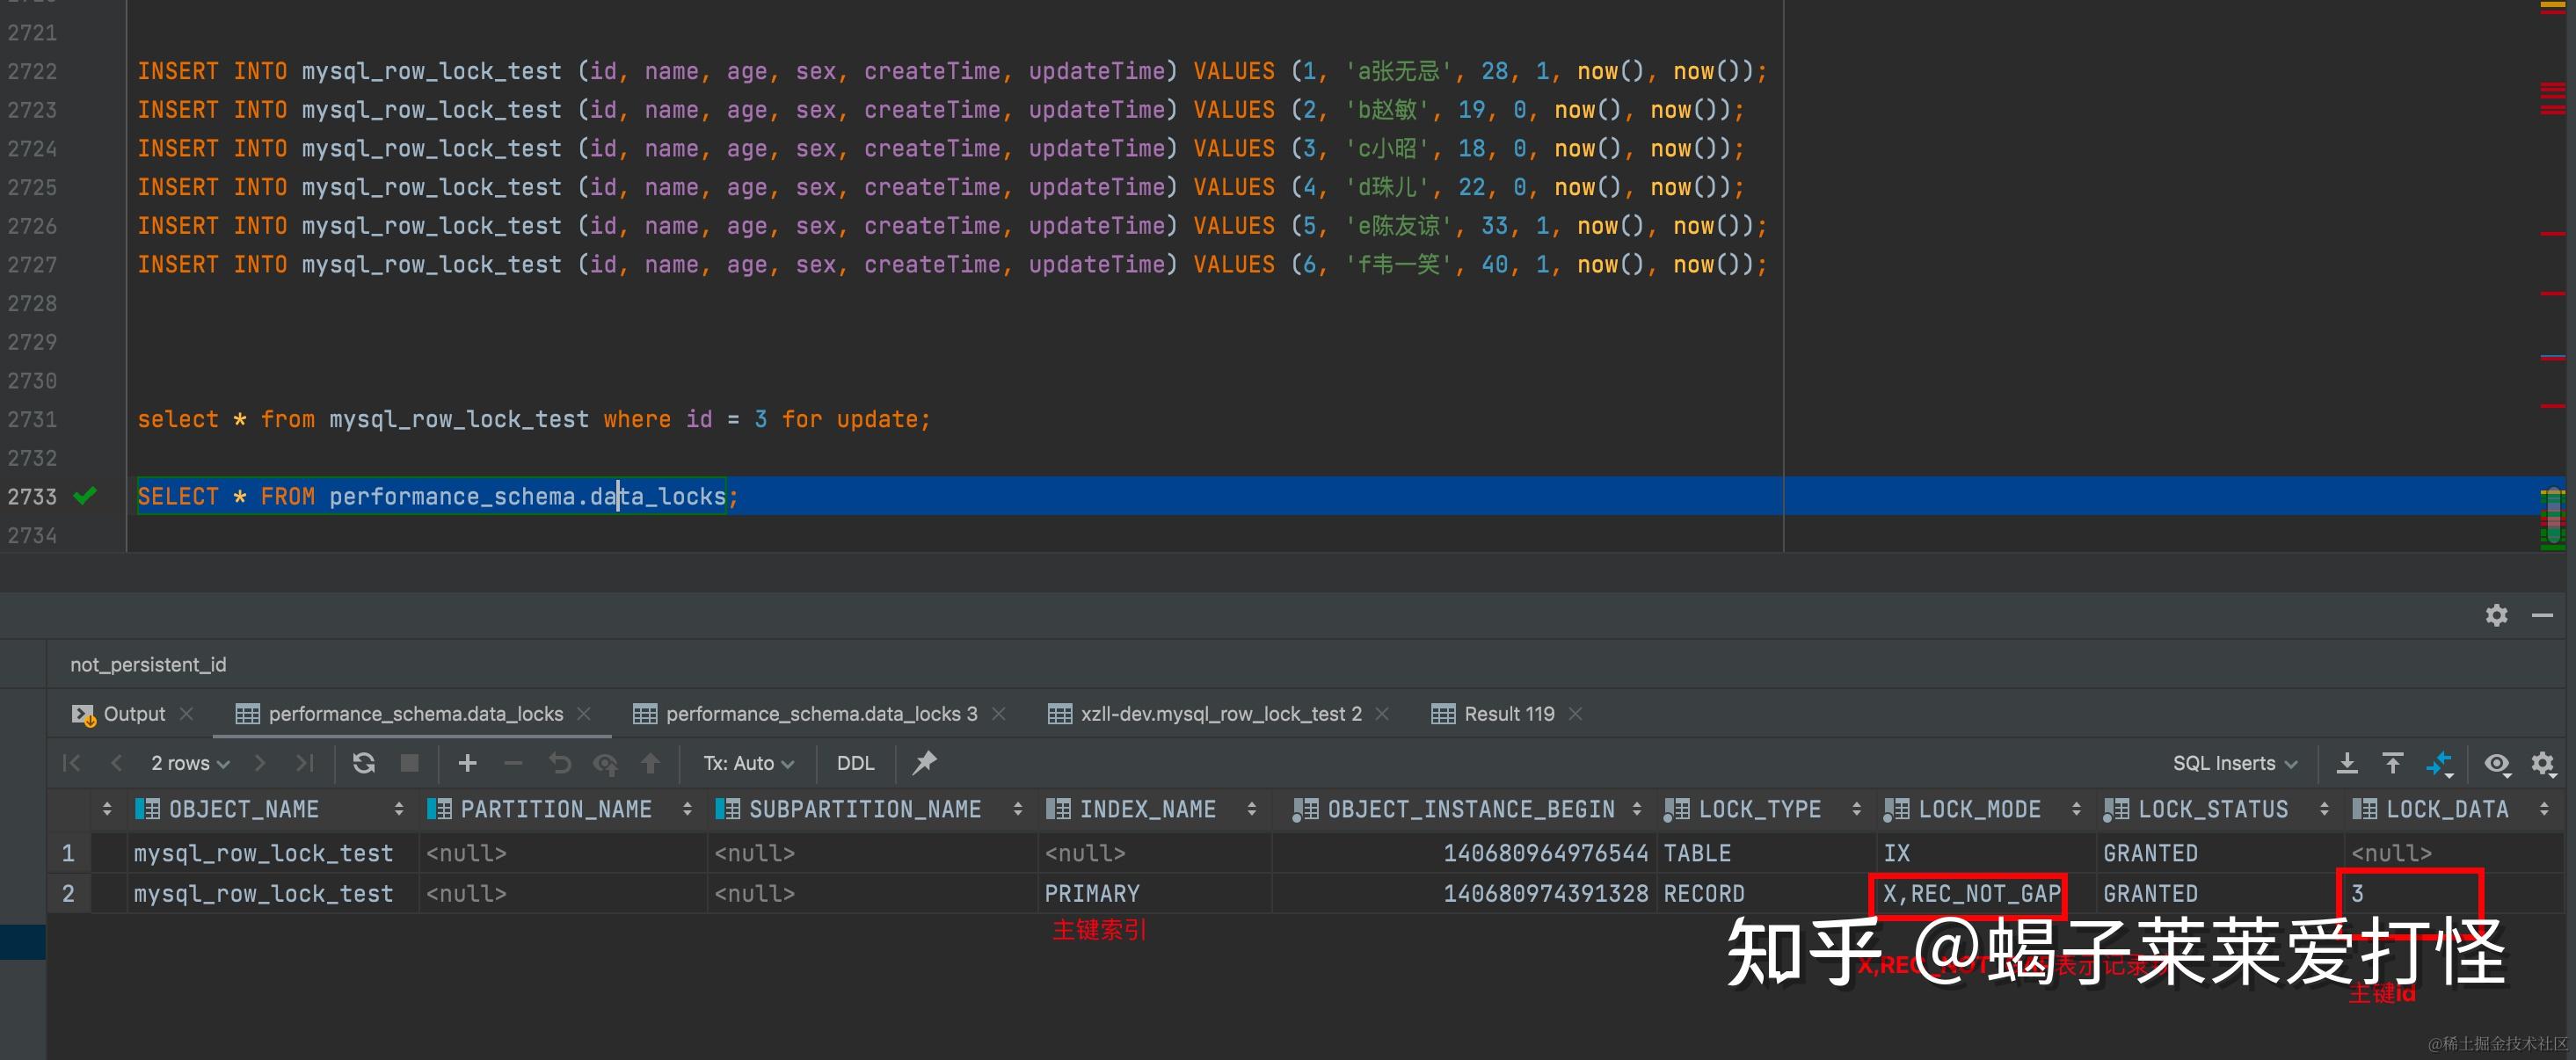The image size is (2576, 1060).
Task: Toggle data compare mode with blue arrows icon
Action: pyautogui.click(x=2440, y=763)
